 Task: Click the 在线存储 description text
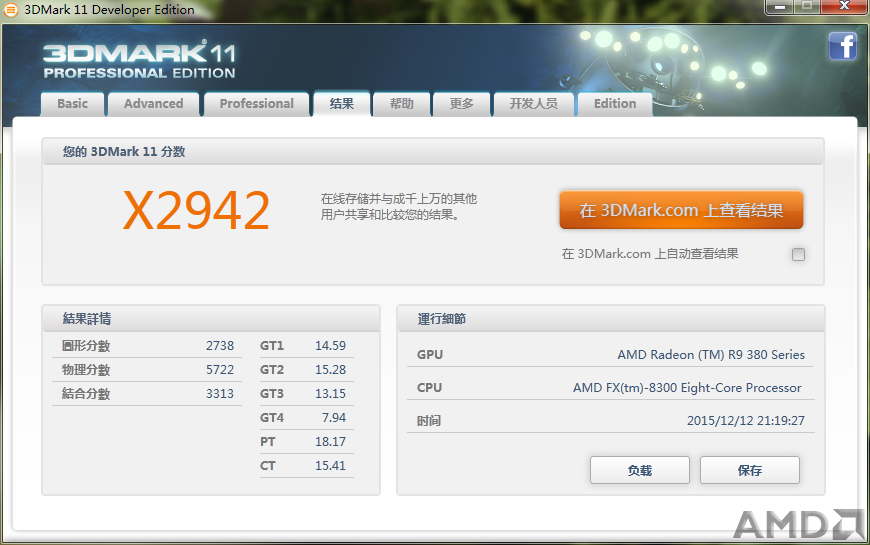pos(398,206)
